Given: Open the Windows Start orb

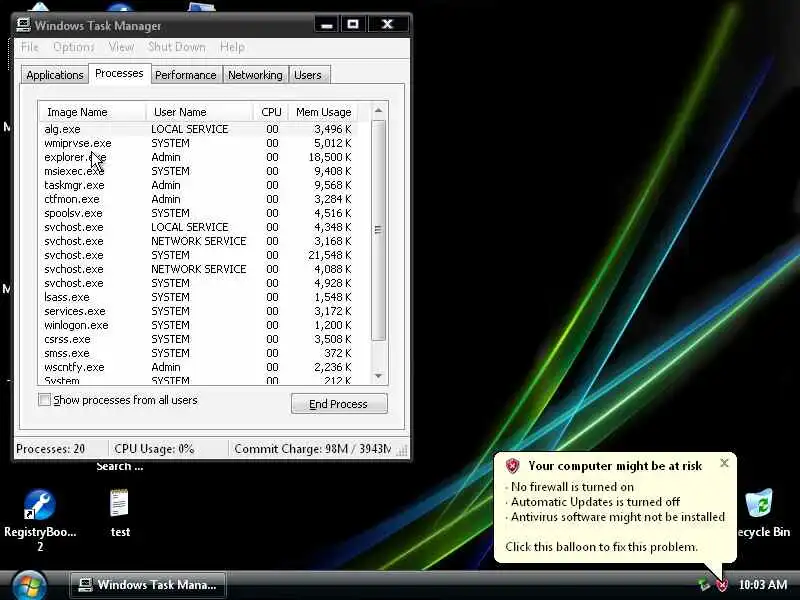Looking at the screenshot, I should pyautogui.click(x=30, y=585).
